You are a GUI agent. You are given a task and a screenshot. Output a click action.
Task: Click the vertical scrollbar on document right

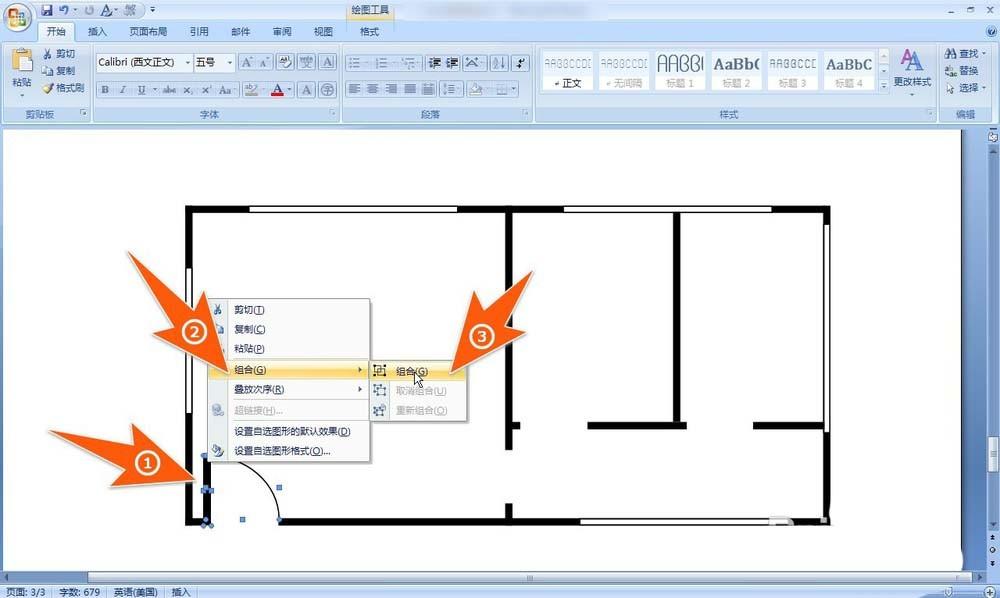point(993,300)
